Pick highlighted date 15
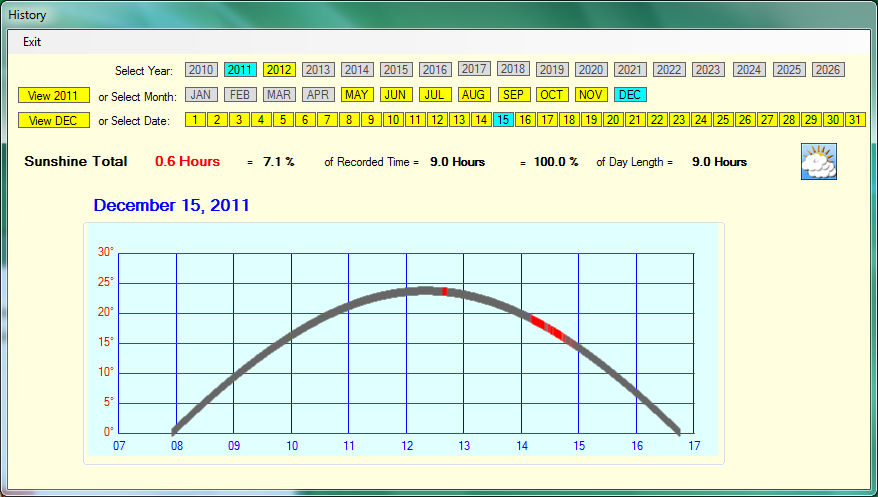The image size is (878, 497). click(503, 119)
